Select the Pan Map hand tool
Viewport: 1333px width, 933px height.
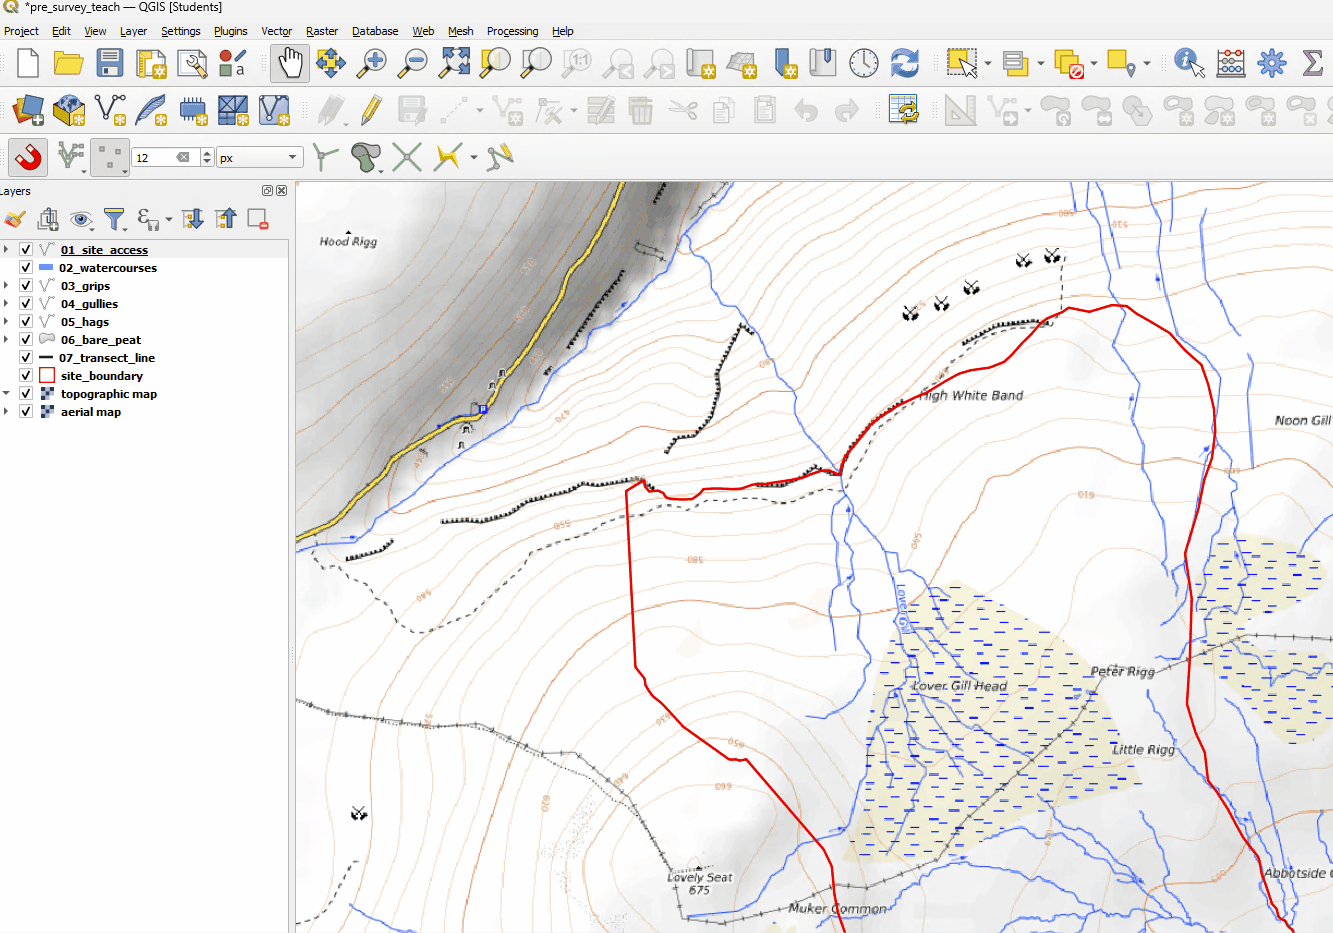[x=290, y=63]
